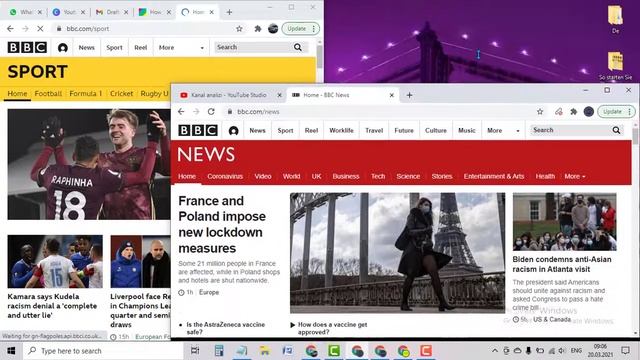This screenshot has height=360, width=640.
Task: Bookmark bbc.com/news with the star icon
Action: click(540, 111)
